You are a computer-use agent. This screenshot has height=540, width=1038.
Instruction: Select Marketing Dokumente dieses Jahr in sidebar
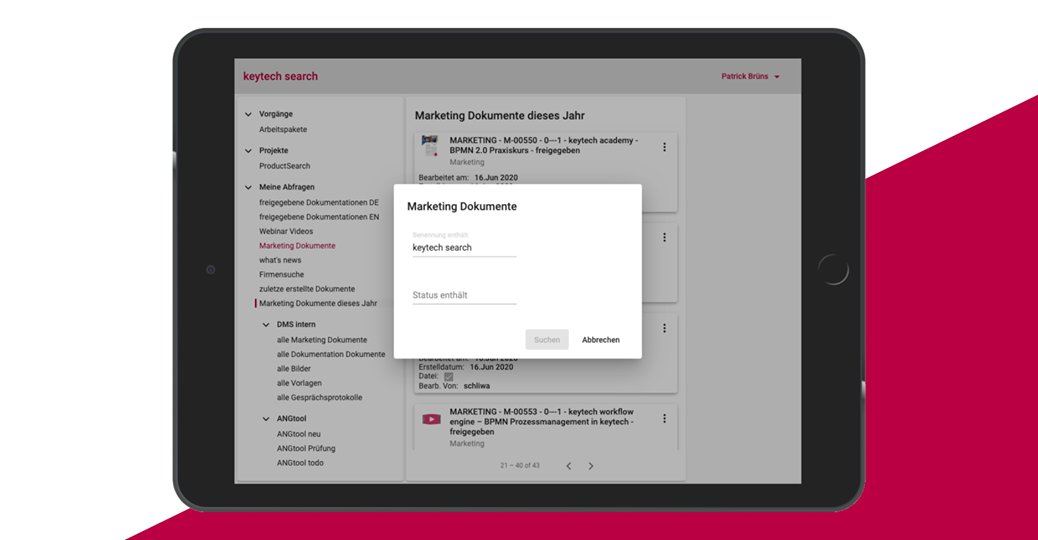[x=318, y=303]
